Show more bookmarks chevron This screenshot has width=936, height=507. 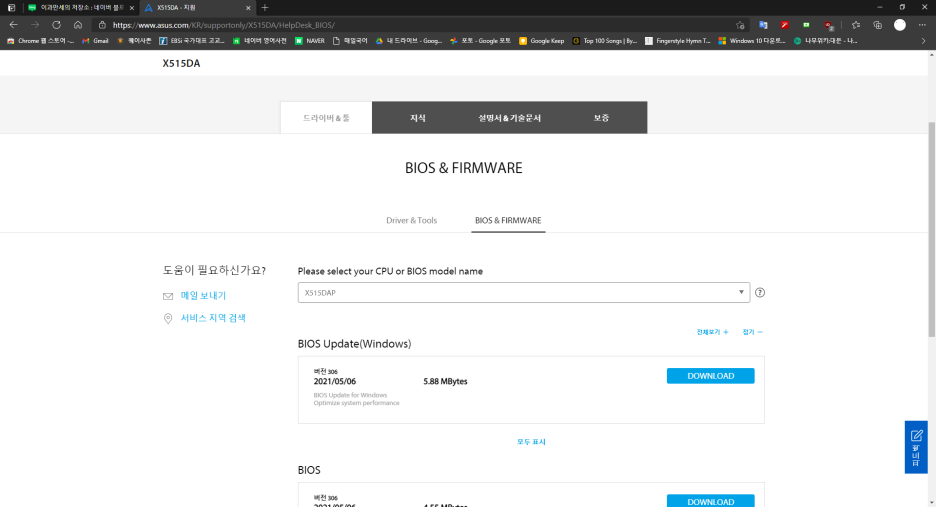tap(923, 41)
